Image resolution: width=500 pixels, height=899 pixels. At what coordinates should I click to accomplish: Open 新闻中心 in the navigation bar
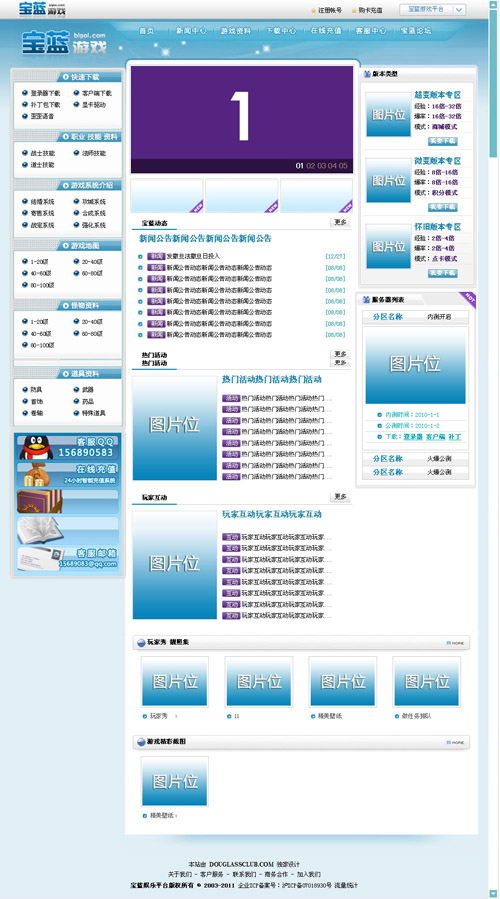(191, 31)
